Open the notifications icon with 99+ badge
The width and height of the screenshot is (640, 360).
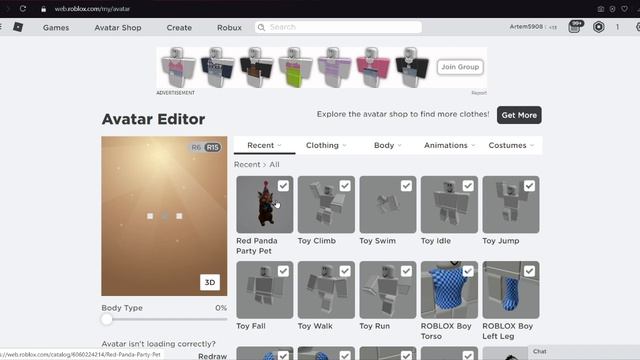tap(575, 27)
